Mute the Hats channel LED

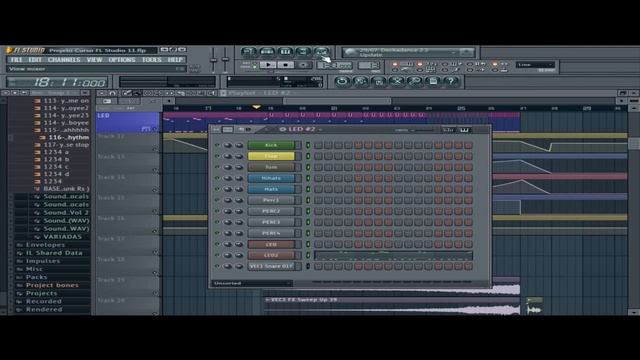point(217,189)
